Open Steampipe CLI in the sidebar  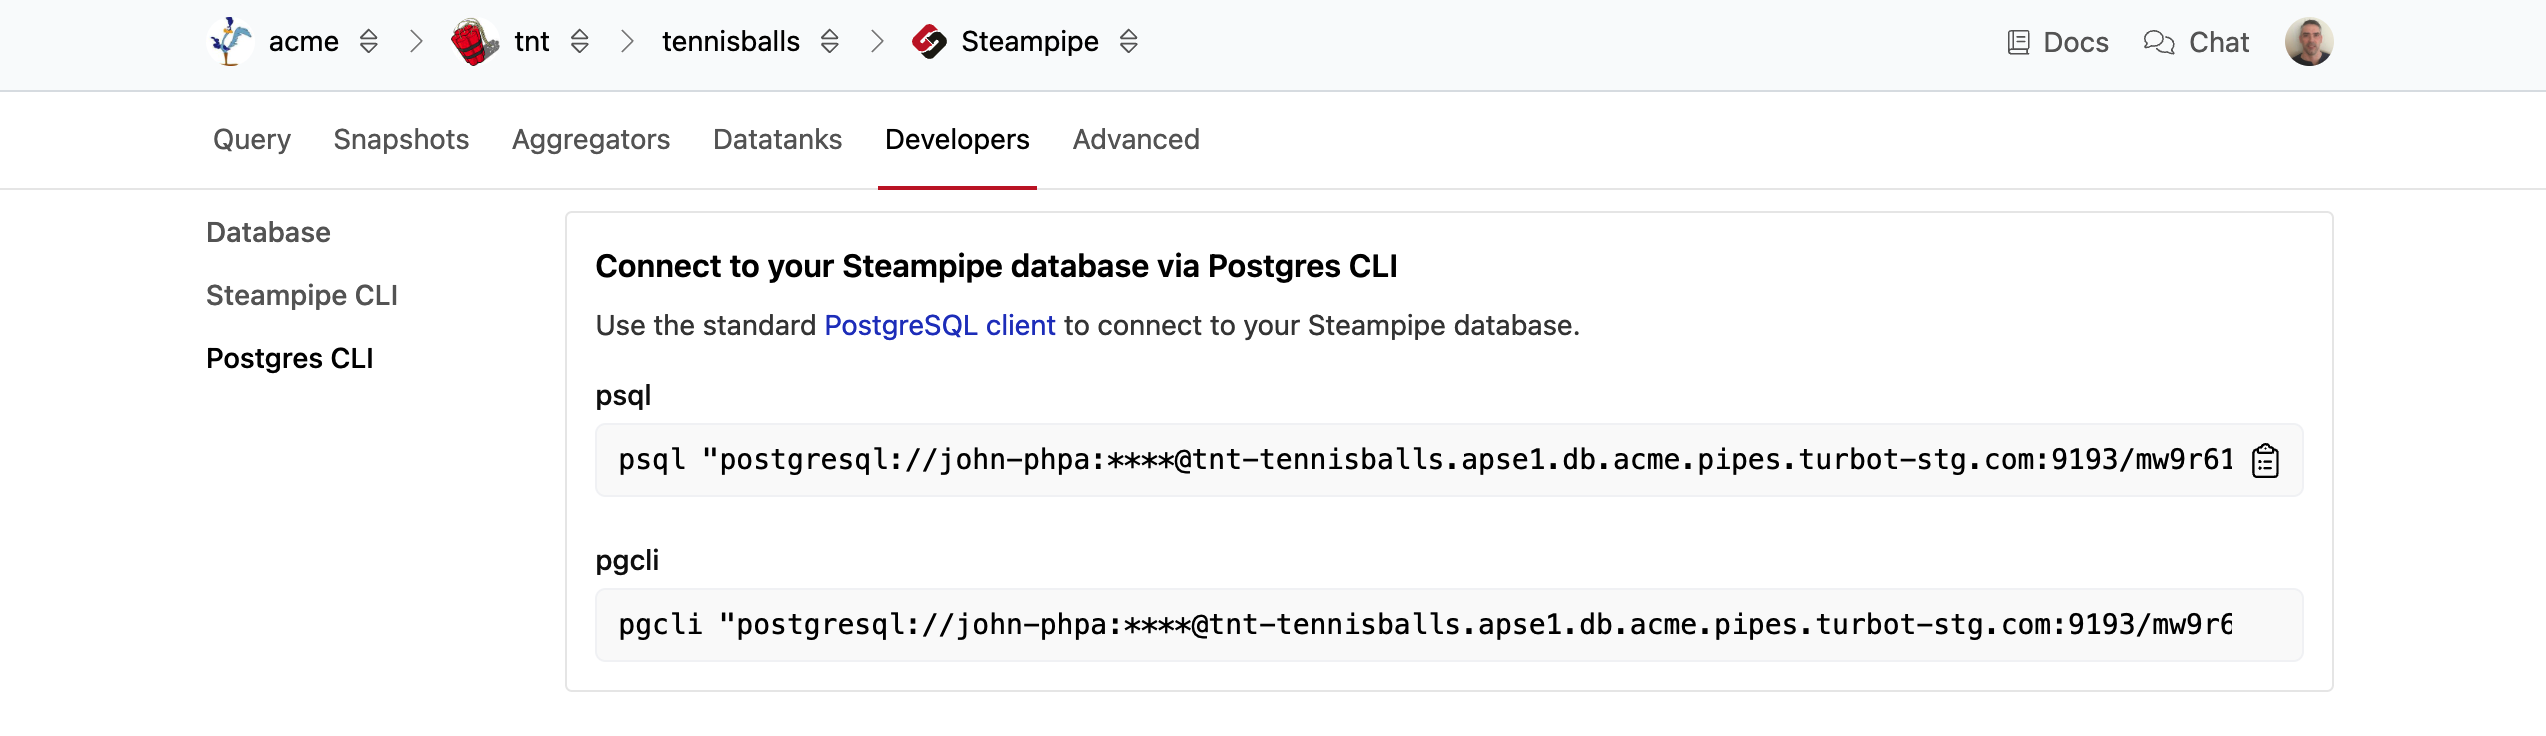click(302, 296)
